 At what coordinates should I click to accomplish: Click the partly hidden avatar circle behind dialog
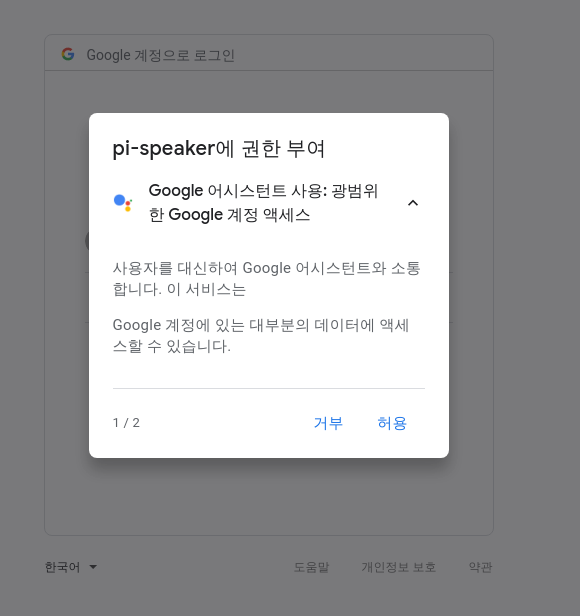87,240
